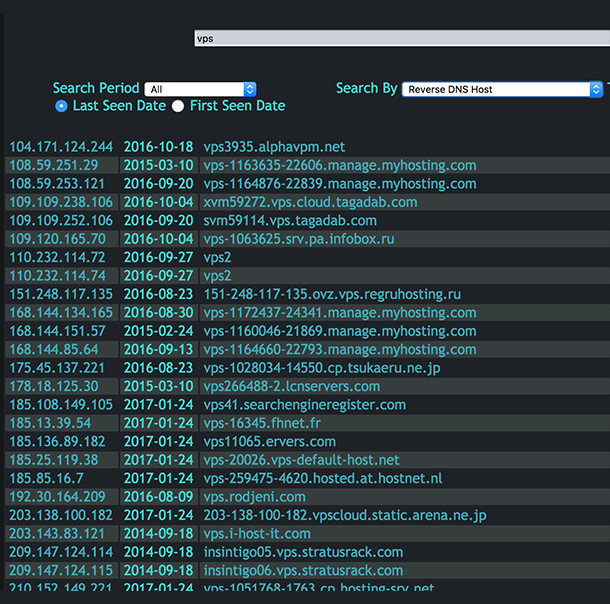Click hostname vps266488-2.lcnservers.com

pyautogui.click(x=292, y=387)
